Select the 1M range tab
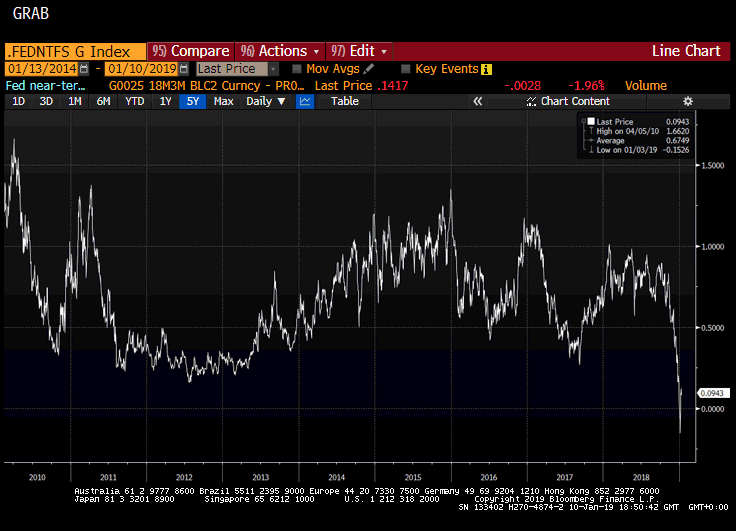Screen dimensions: 736x531 tap(75, 101)
